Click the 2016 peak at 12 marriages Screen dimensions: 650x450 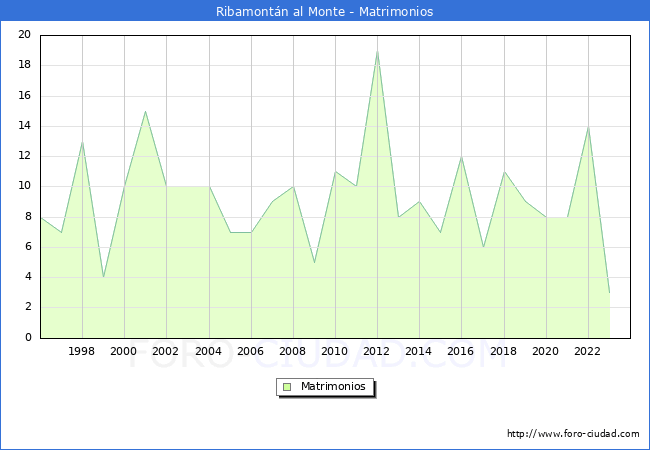(x=461, y=156)
